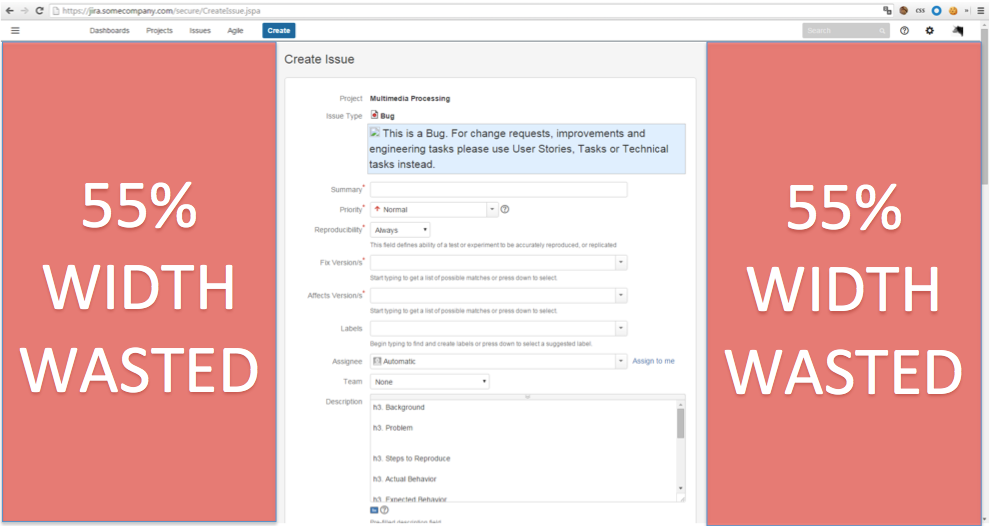Viewport: 991px width, 526px height.
Task: Click the Description textarea resize handle
Action: [681, 498]
